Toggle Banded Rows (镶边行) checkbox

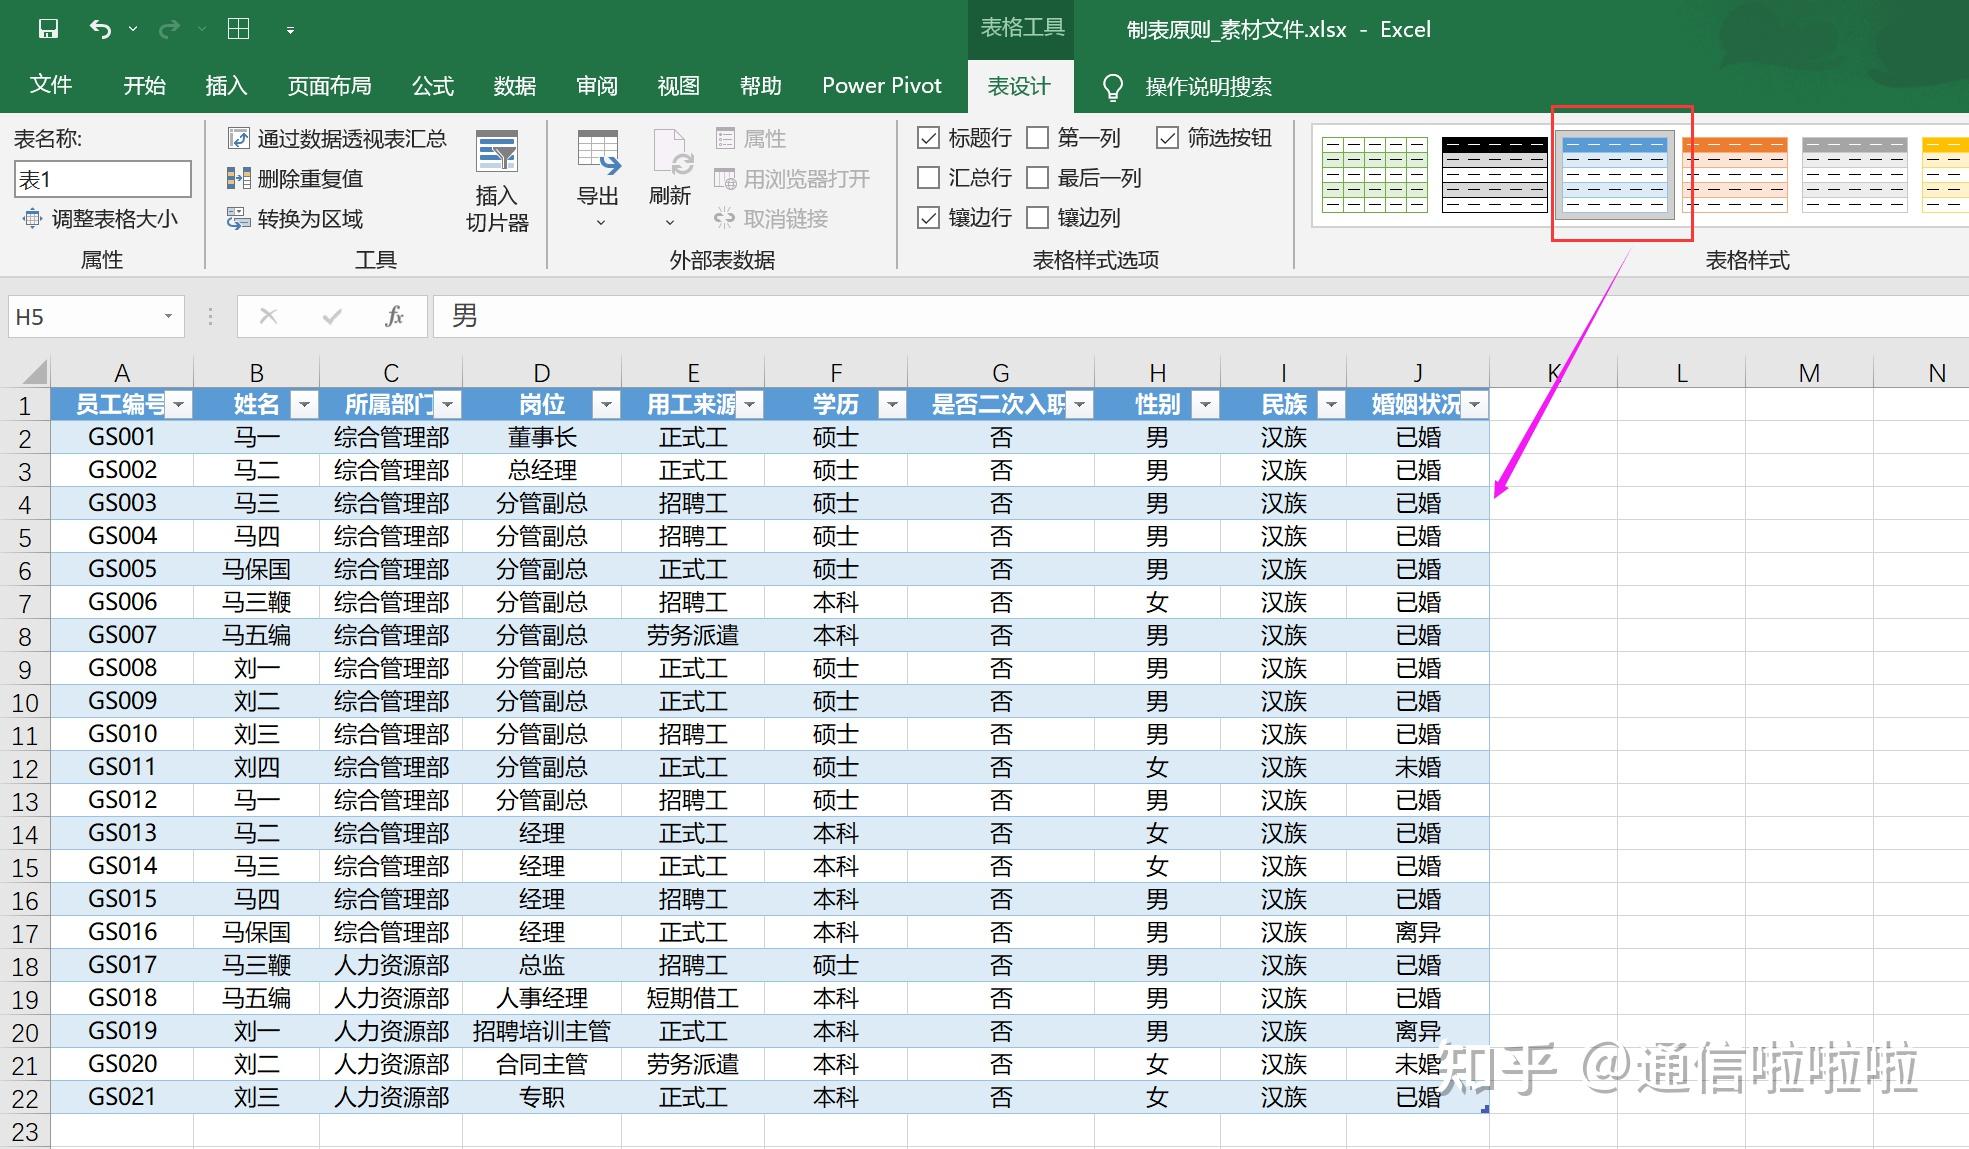[x=928, y=218]
